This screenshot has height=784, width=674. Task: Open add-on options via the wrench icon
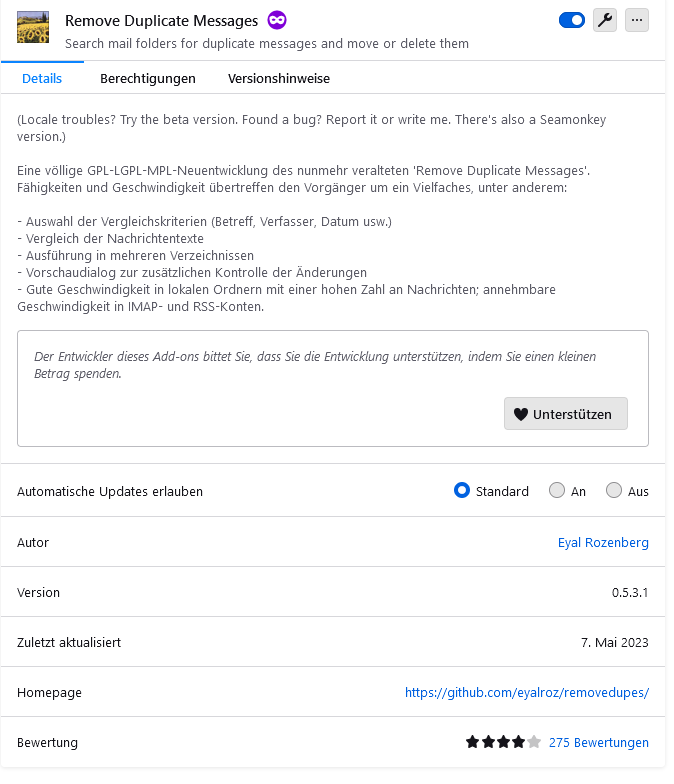pyautogui.click(x=605, y=20)
